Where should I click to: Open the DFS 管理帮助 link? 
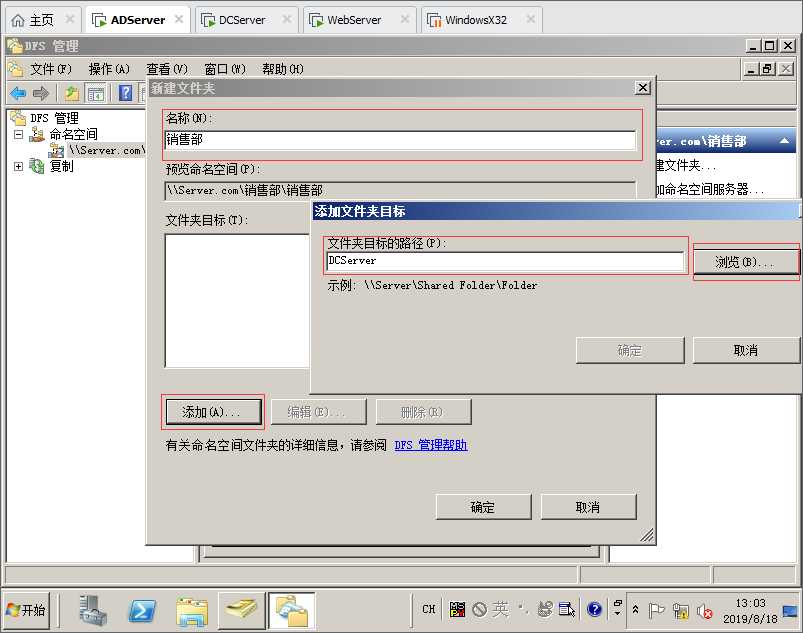click(x=431, y=445)
